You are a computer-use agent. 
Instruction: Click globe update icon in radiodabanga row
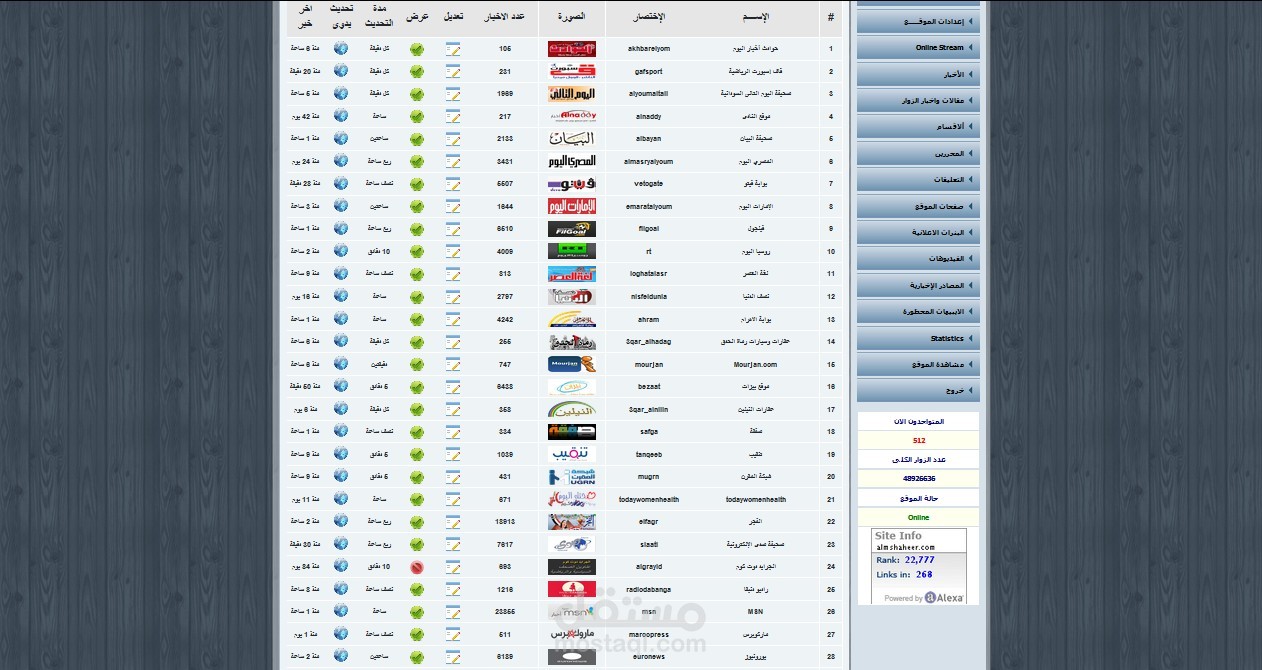[x=341, y=588]
